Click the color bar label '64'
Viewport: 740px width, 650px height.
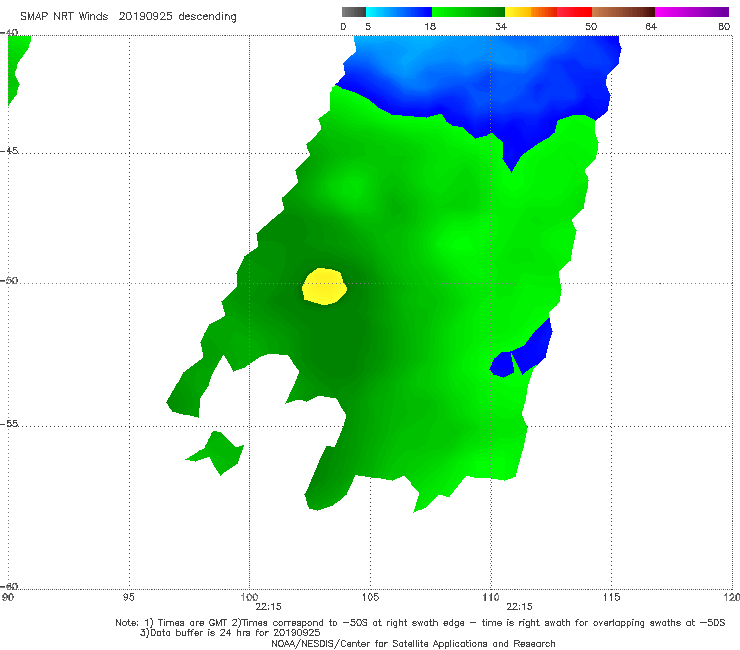[x=651, y=27]
